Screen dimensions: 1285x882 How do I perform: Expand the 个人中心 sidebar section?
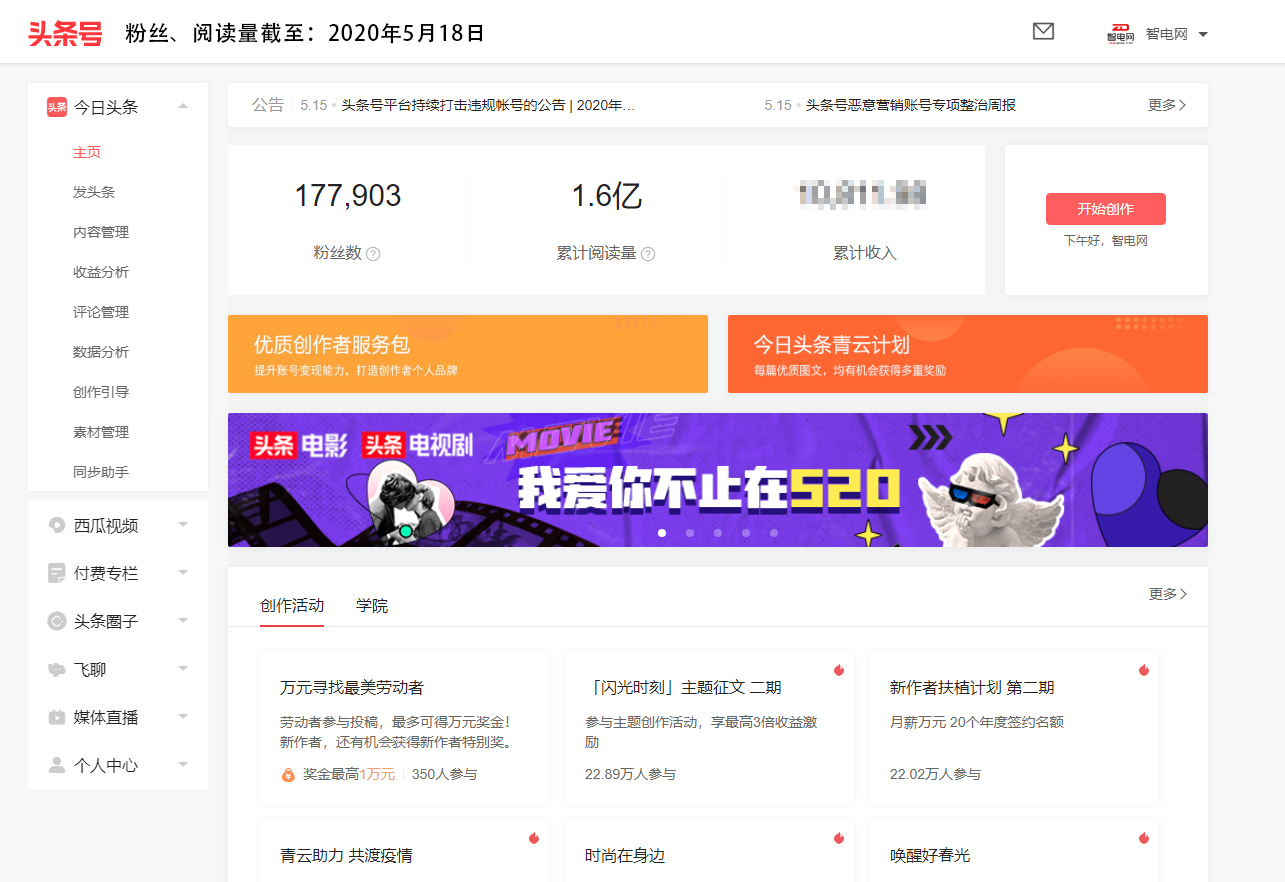coord(183,764)
